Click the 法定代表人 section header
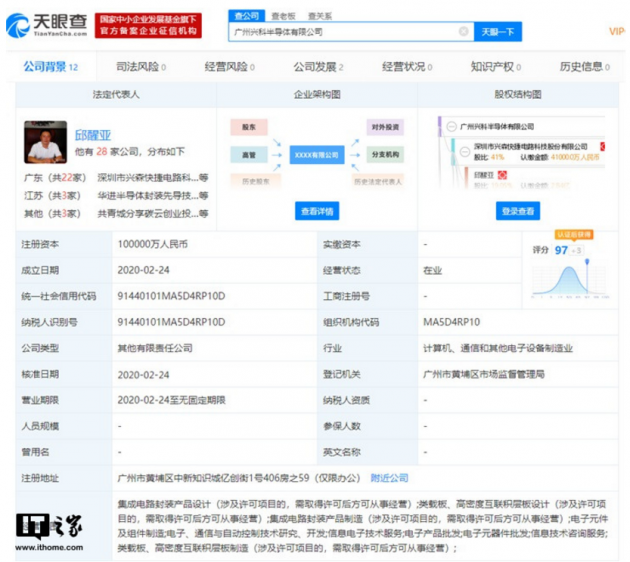This screenshot has height=562, width=630. click(x=116, y=95)
